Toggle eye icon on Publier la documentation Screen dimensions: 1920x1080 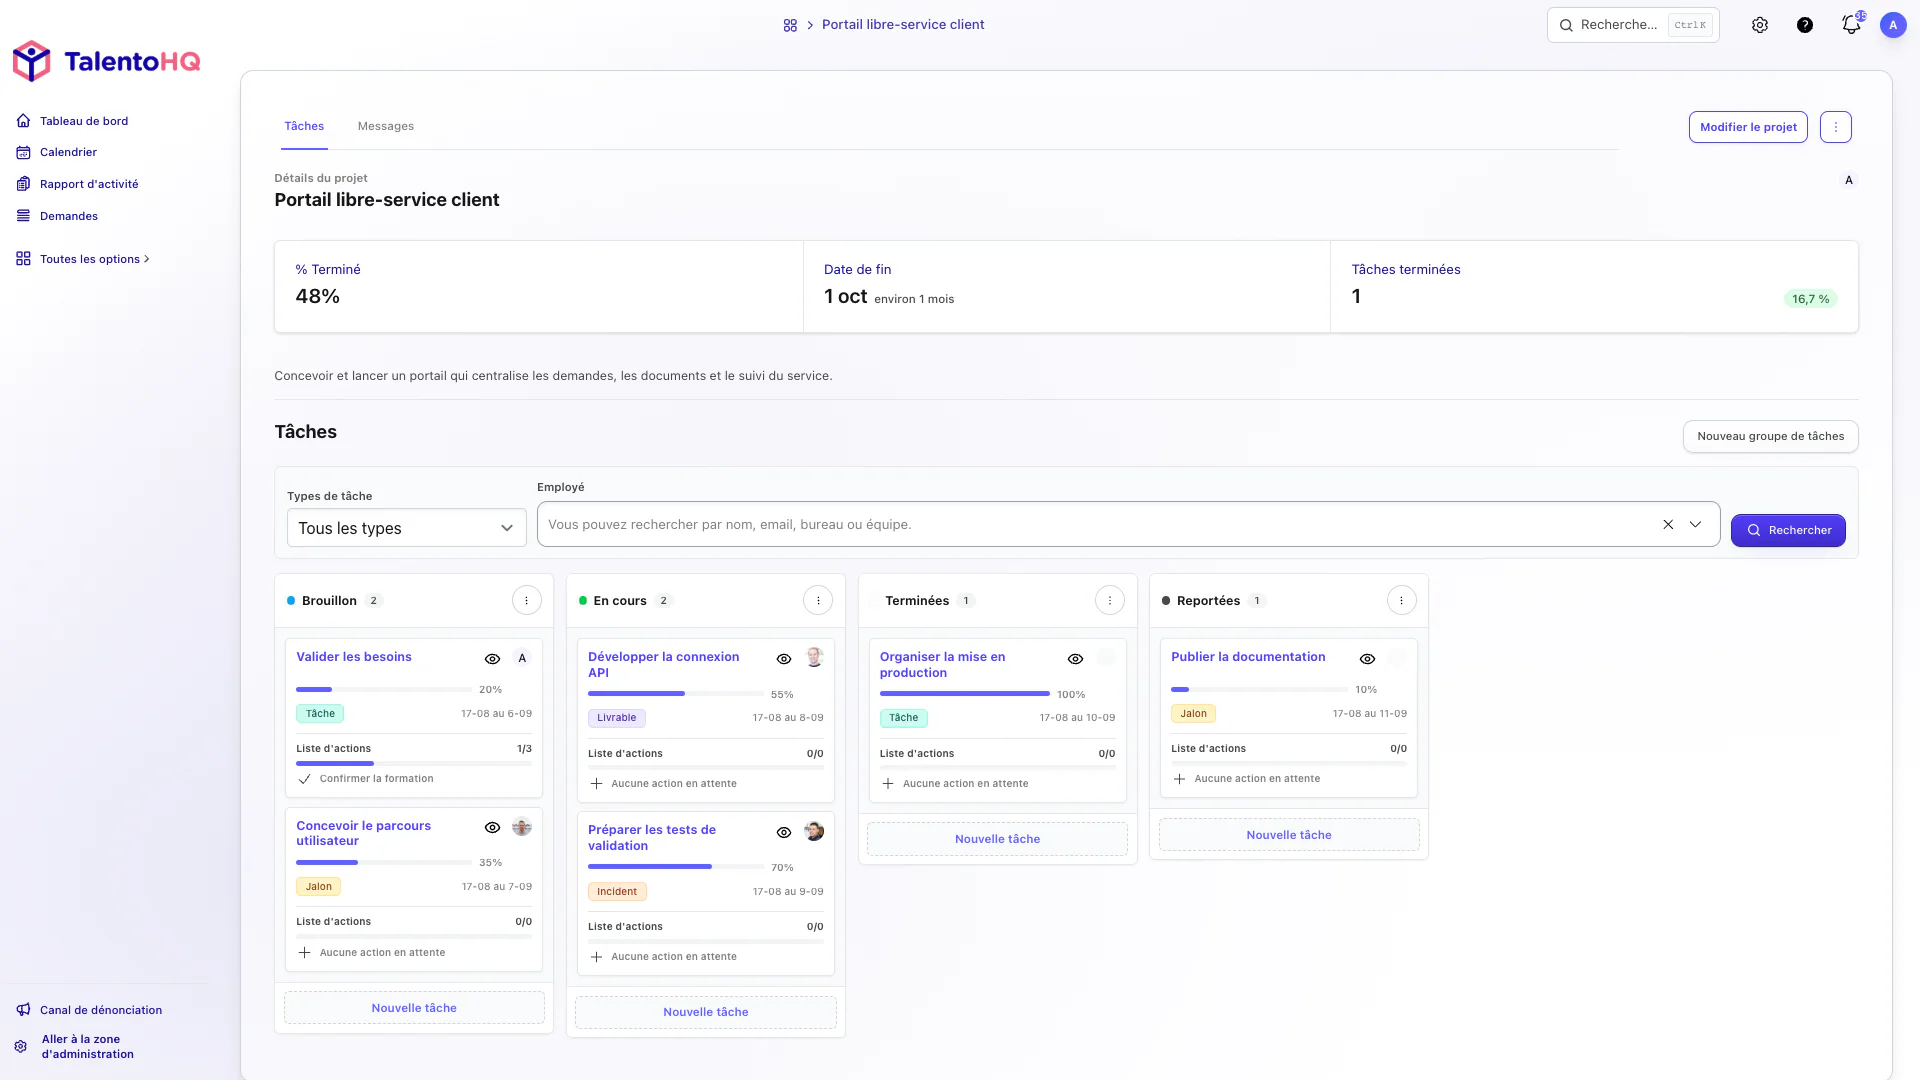point(1367,659)
